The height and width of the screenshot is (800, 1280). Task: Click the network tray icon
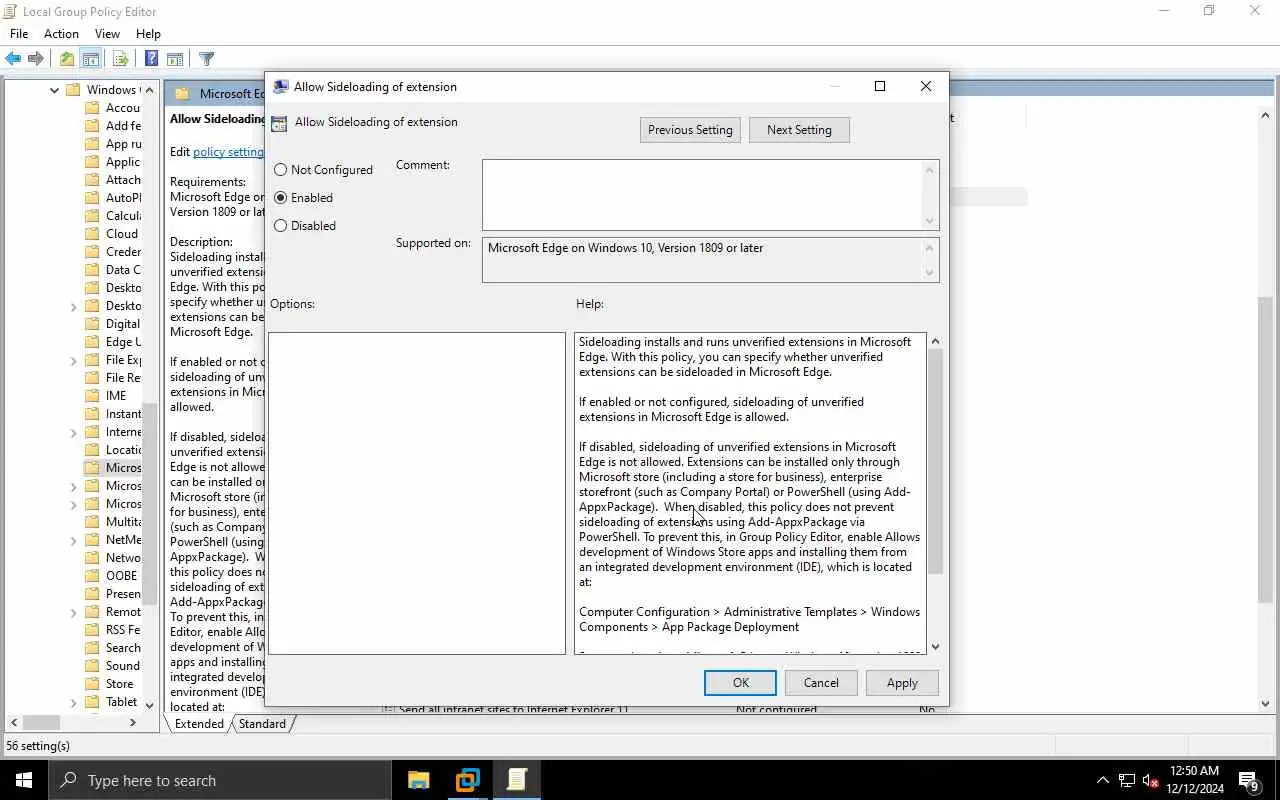(x=1127, y=780)
